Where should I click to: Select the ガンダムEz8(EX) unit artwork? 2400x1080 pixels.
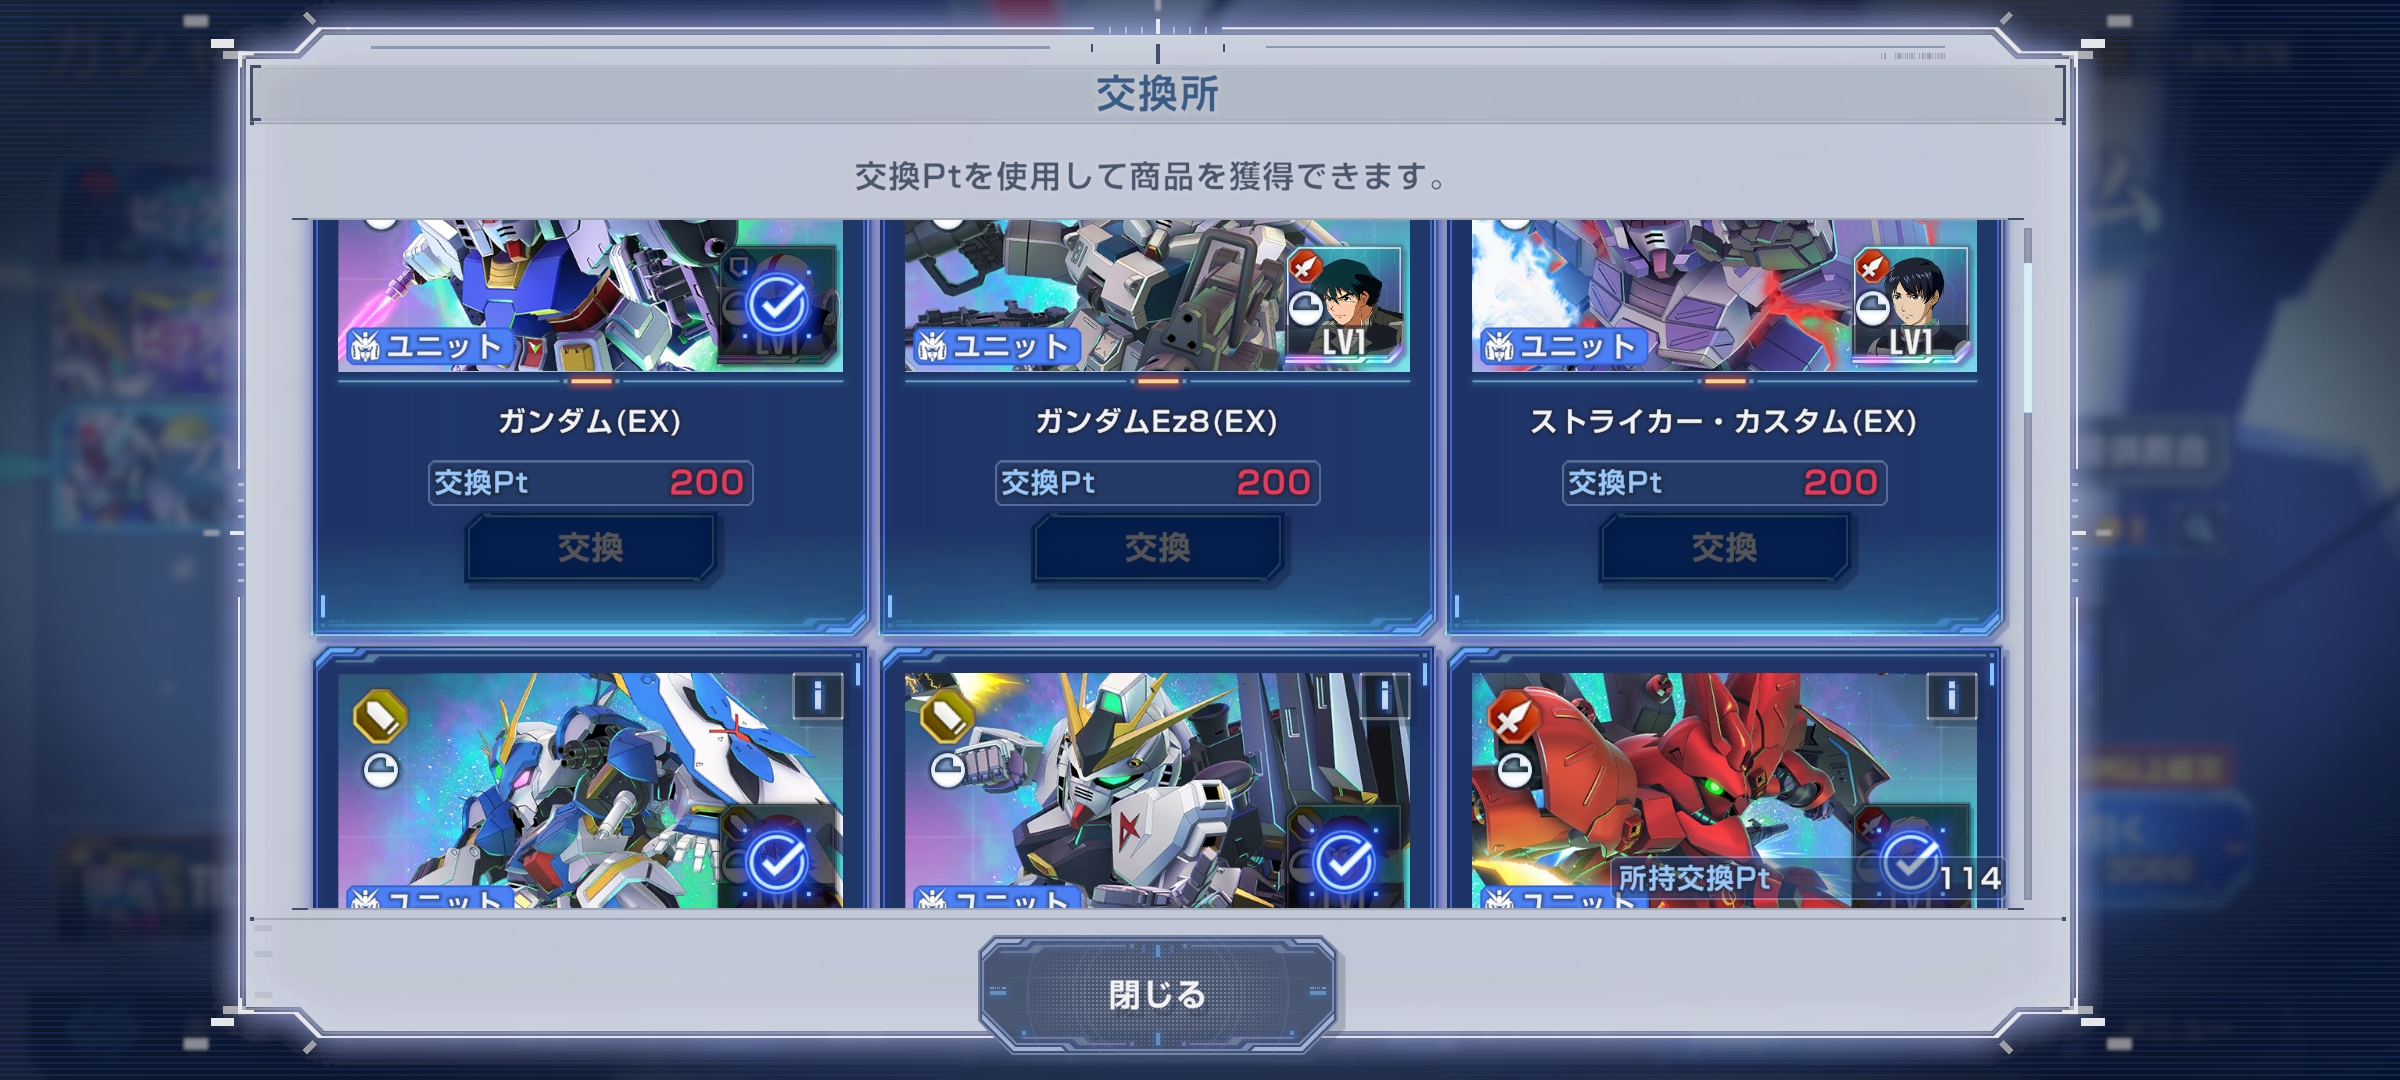(x=1157, y=296)
